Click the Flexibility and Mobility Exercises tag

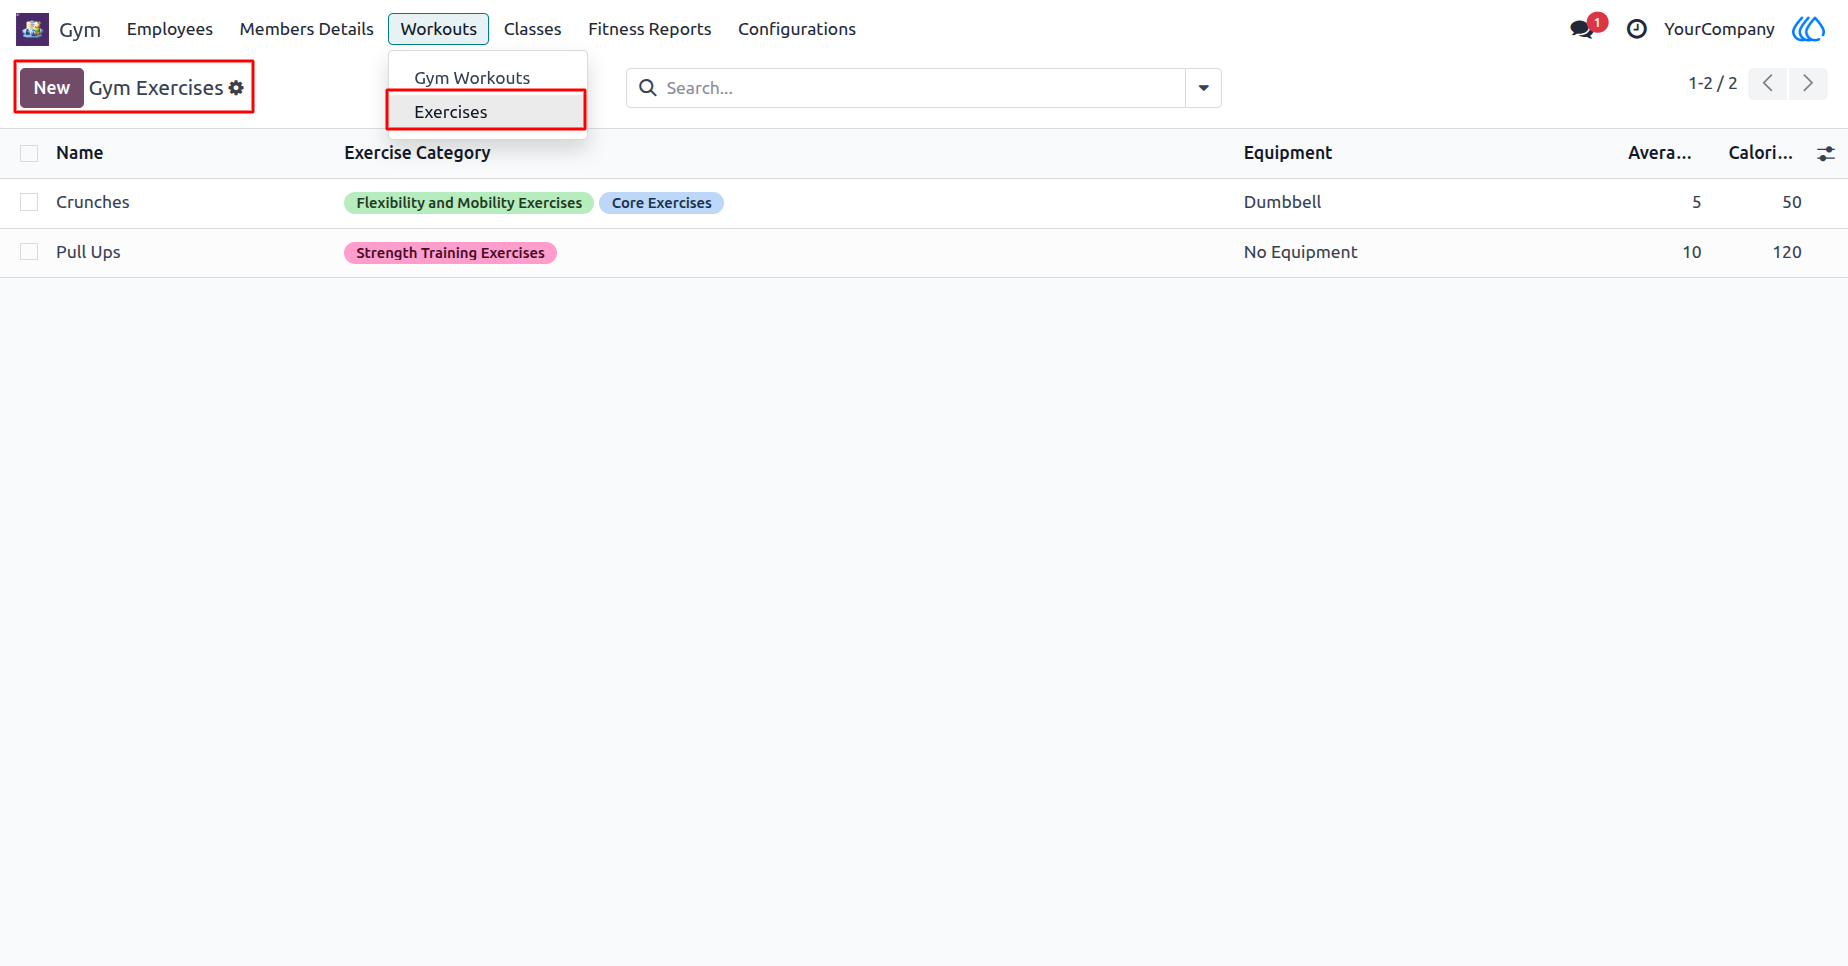click(469, 203)
